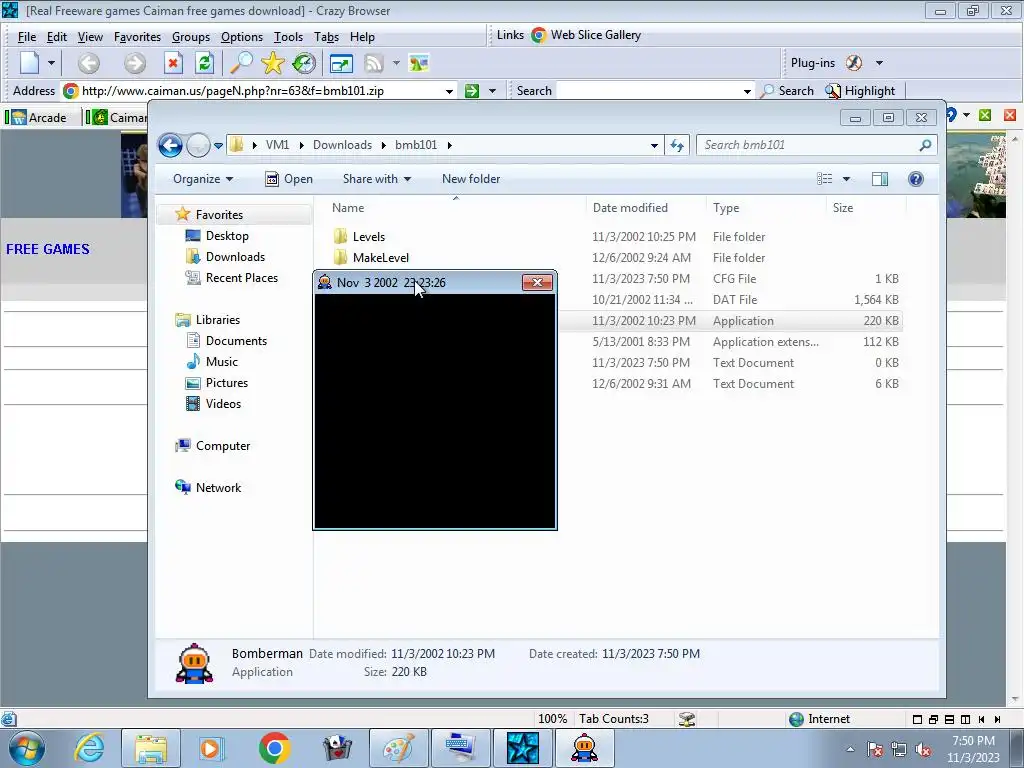Image resolution: width=1024 pixels, height=768 pixels.
Task: Open the Options menu
Action: point(242,37)
